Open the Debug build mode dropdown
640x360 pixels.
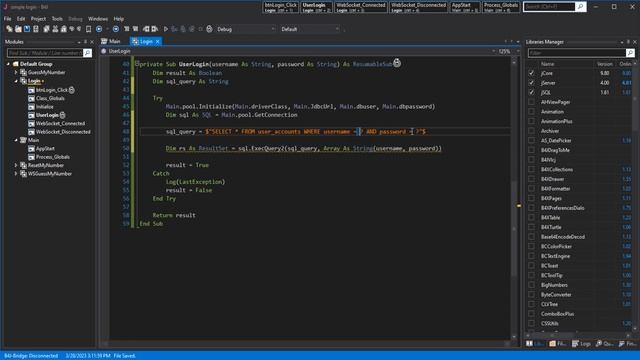(246, 29)
